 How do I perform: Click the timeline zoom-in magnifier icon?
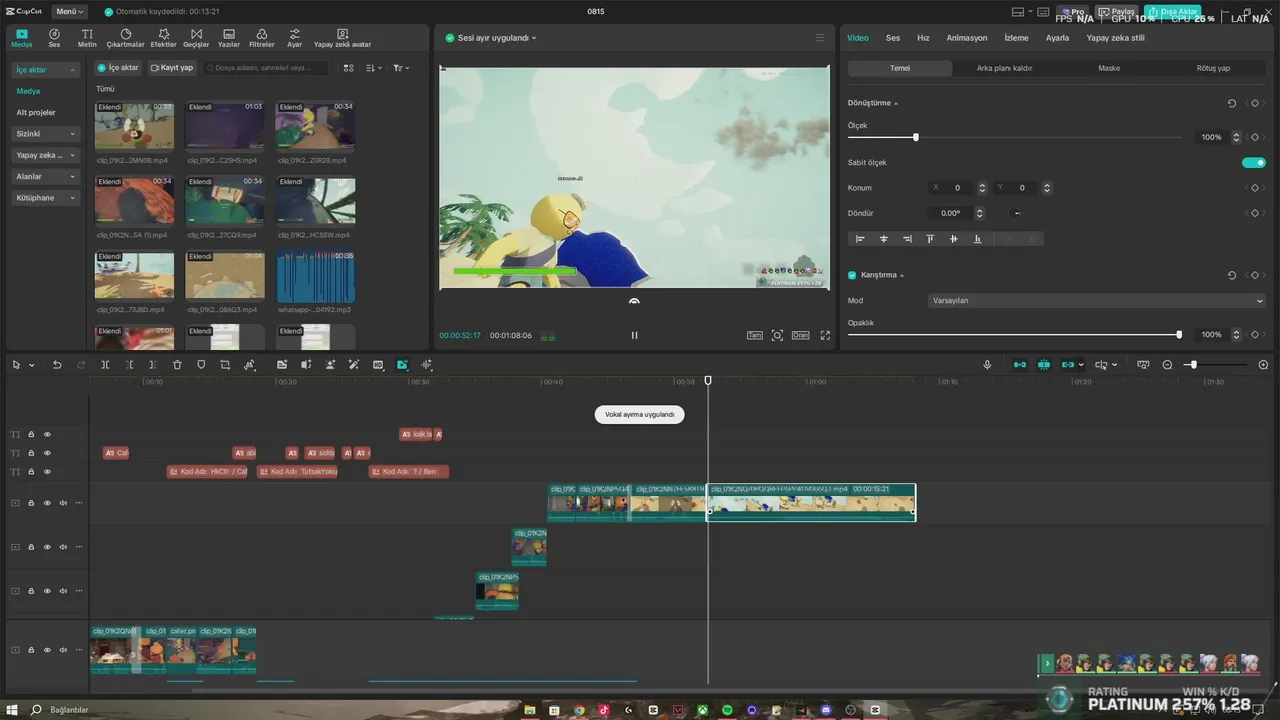tap(1263, 365)
